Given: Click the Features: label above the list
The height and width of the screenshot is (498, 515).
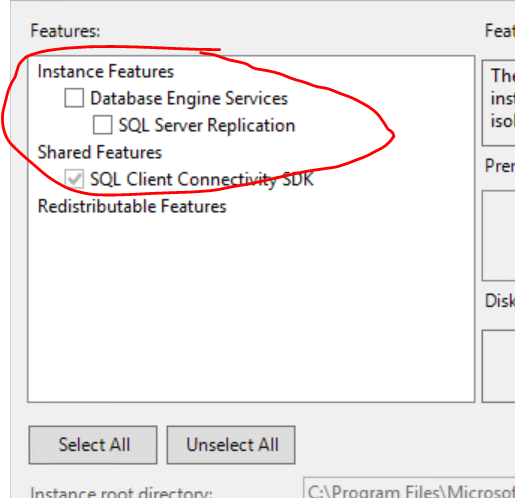Looking at the screenshot, I should click(65, 31).
